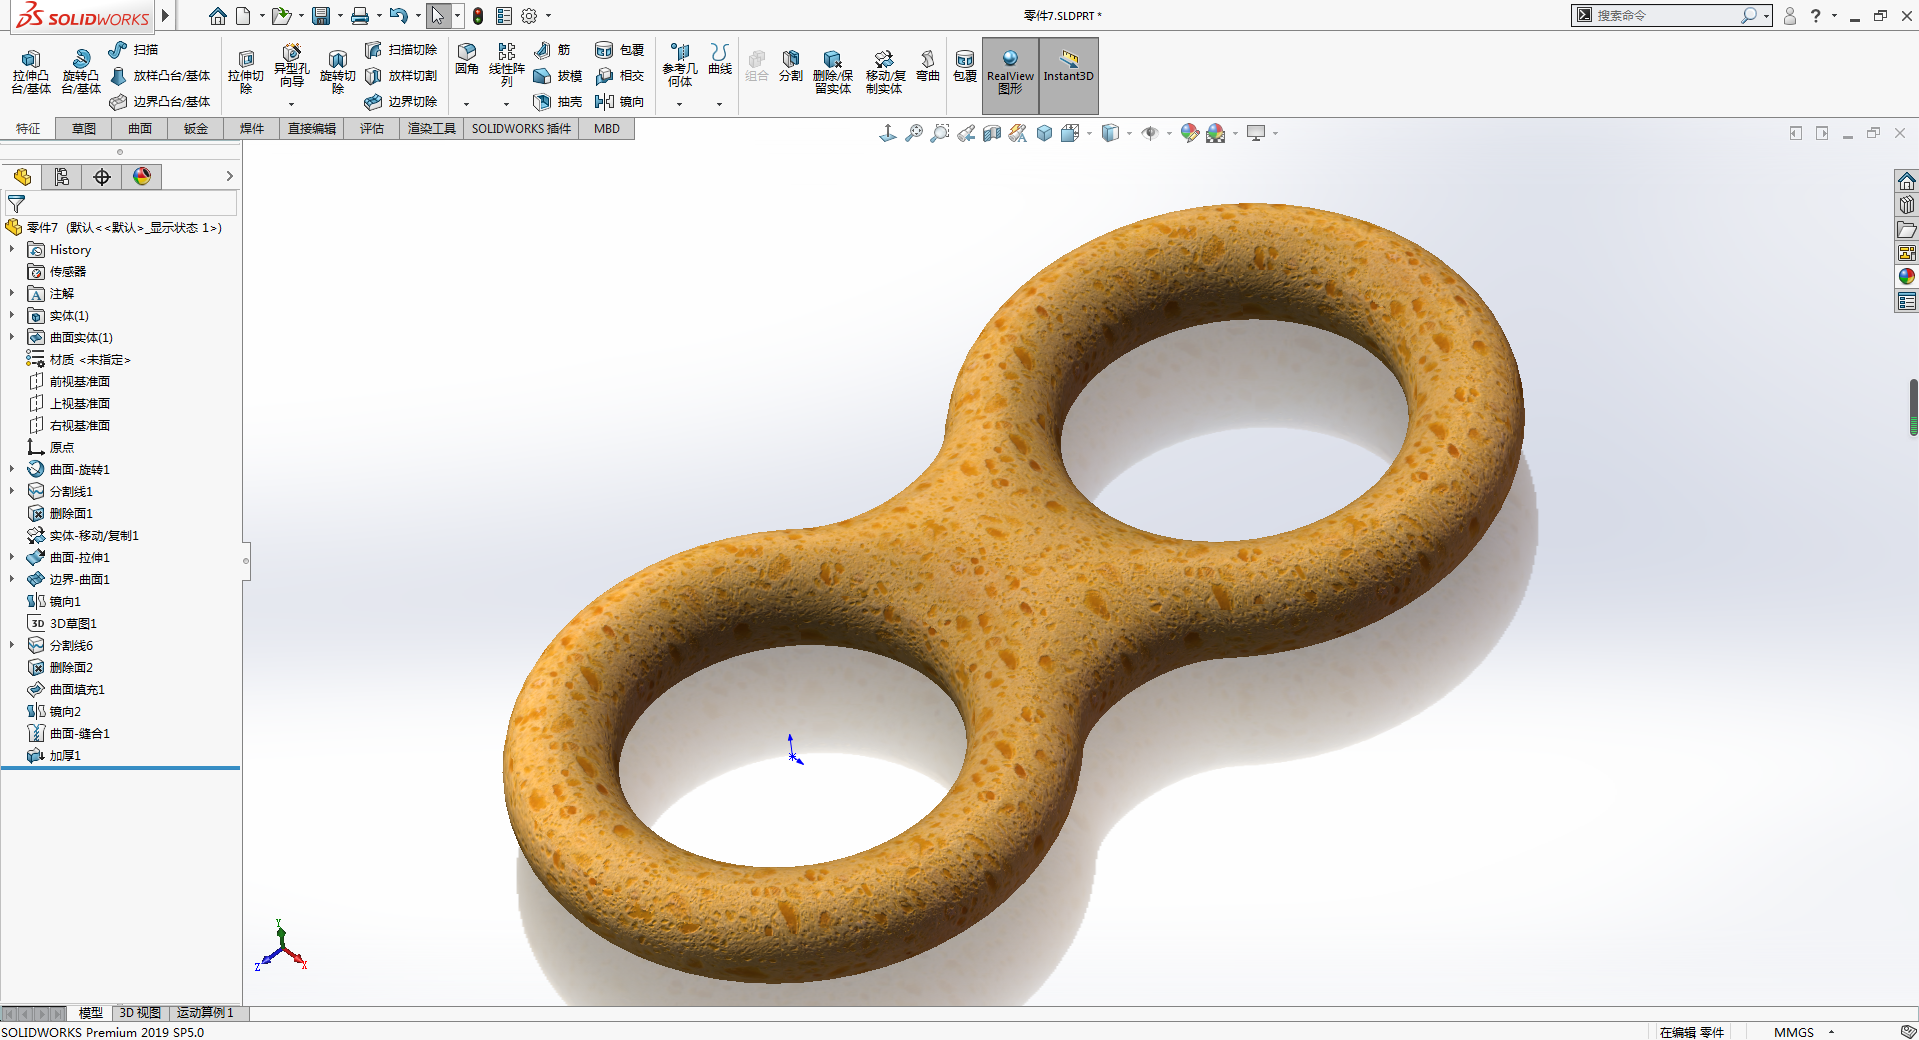Open the Appearances task pane color ball

pos(1907,277)
